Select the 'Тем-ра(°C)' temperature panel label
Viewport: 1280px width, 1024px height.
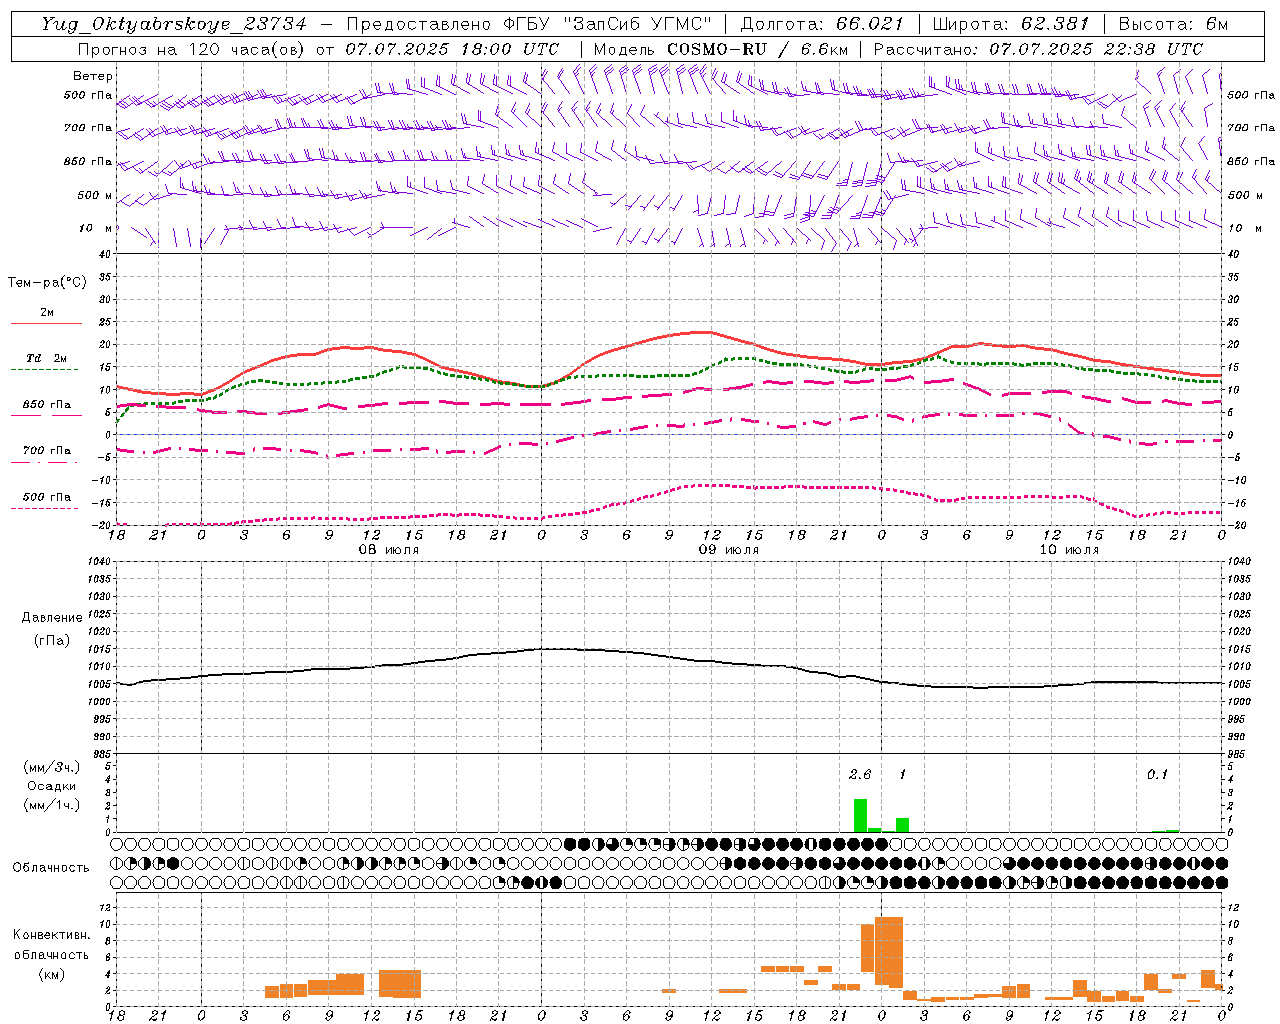click(47, 283)
